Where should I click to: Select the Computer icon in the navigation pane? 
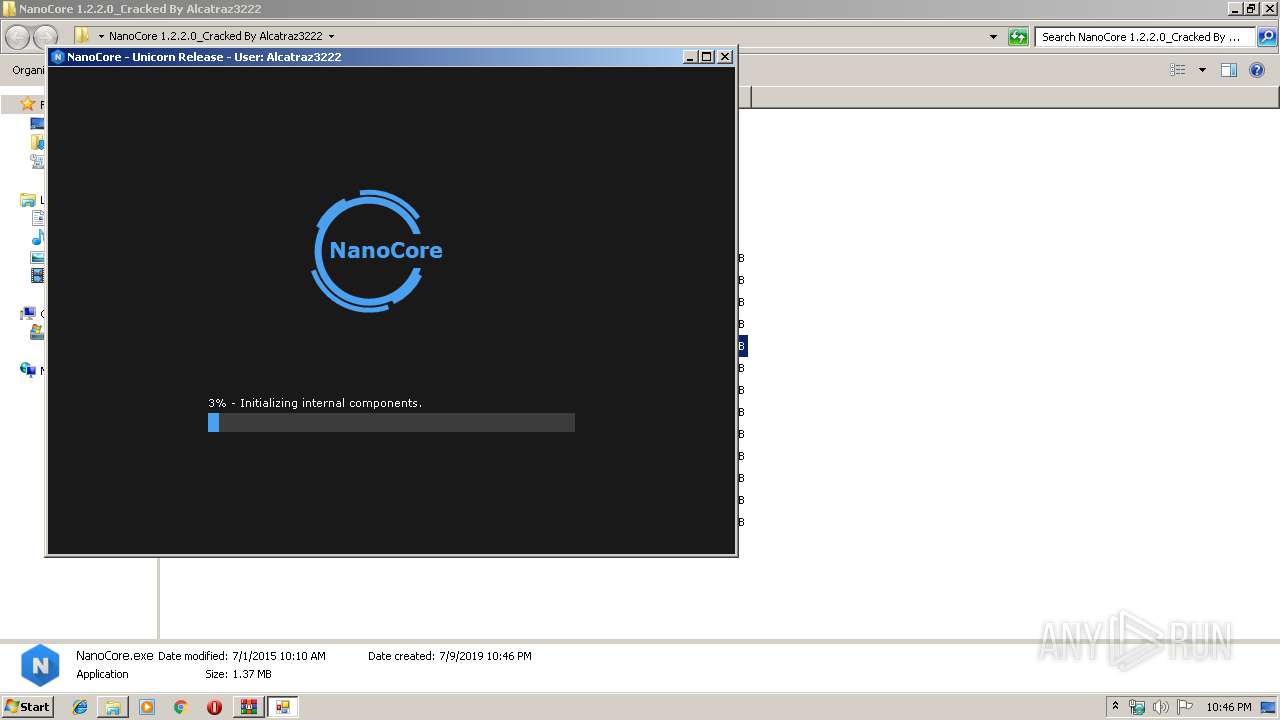(x=28, y=313)
